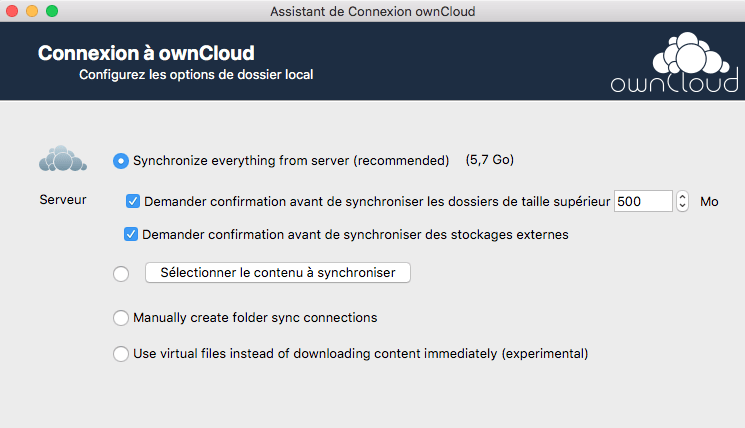Click the folder size field showing 500
This screenshot has height=428, width=745.
coord(642,201)
